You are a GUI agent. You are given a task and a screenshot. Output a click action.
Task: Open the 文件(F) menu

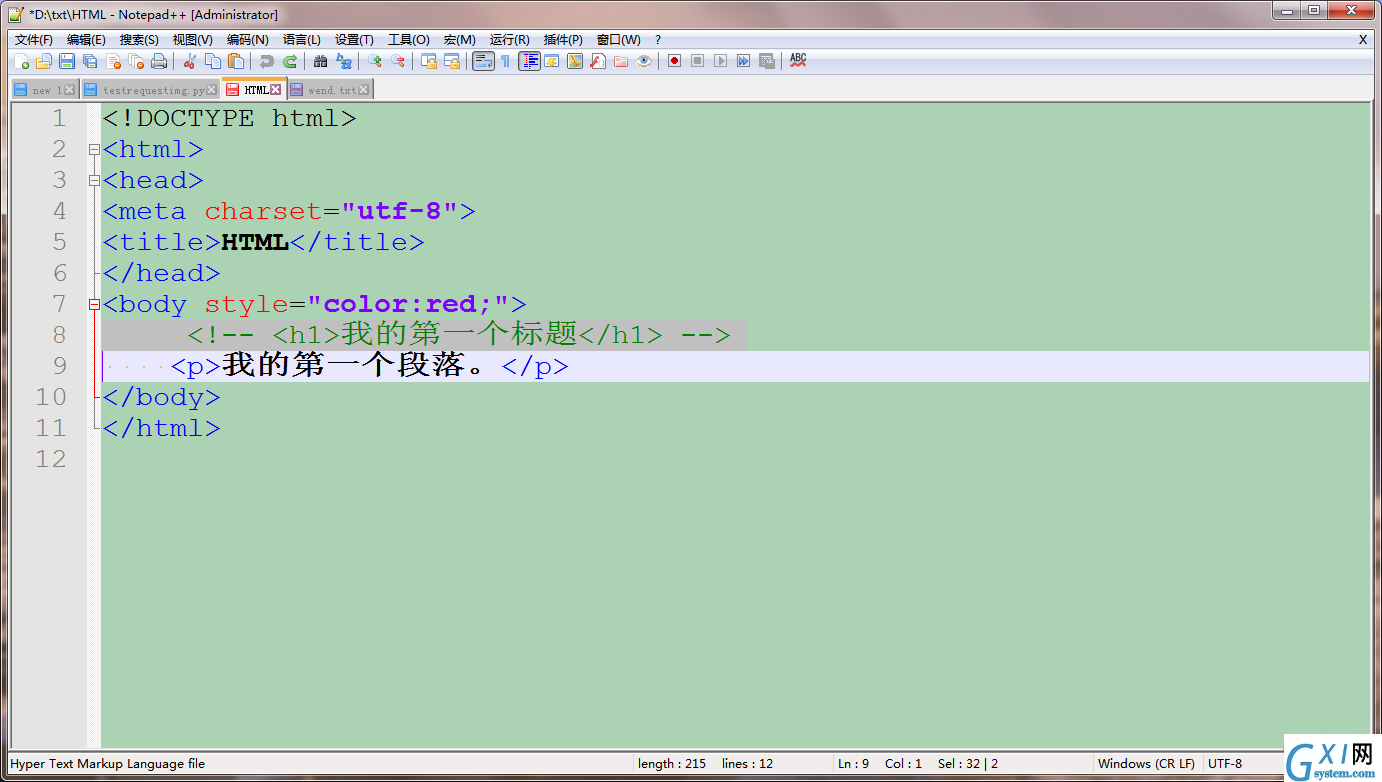point(34,40)
